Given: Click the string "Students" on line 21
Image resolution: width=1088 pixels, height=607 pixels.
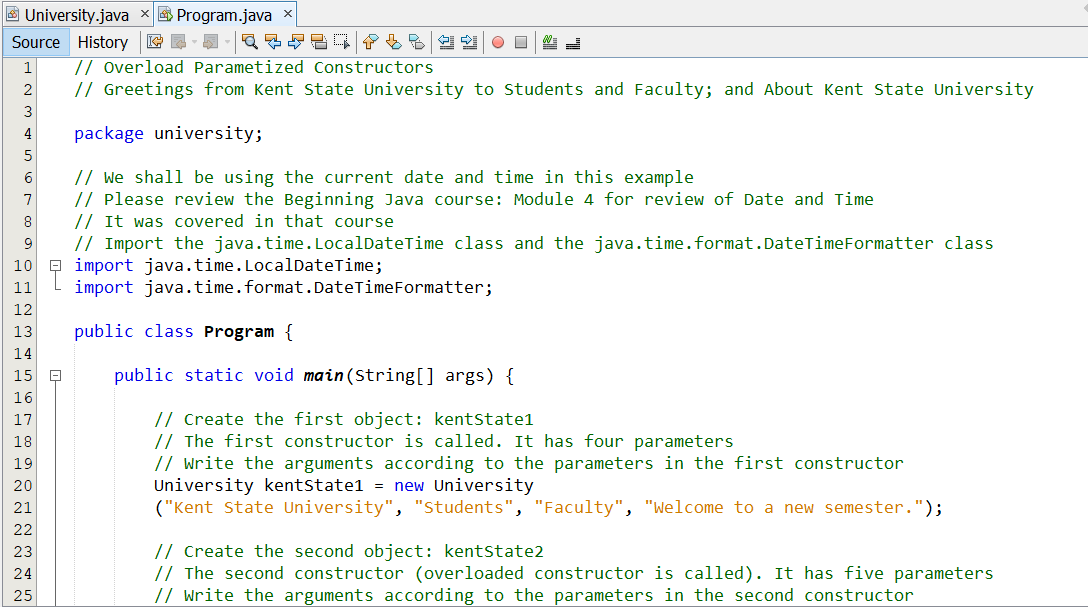Looking at the screenshot, I should click(x=464, y=507).
